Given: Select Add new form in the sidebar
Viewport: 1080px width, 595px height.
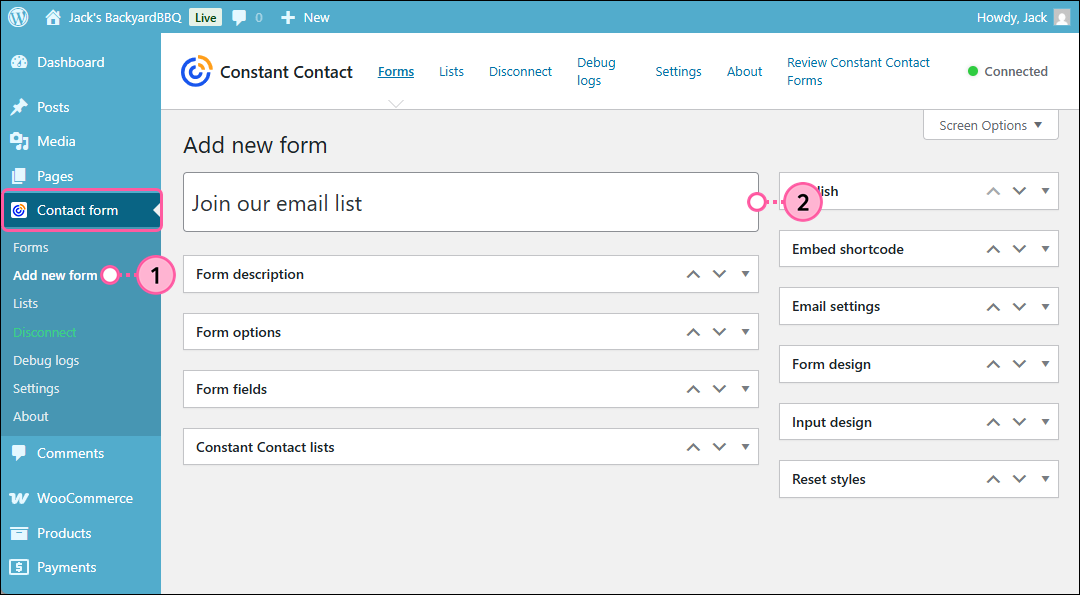Looking at the screenshot, I should [x=56, y=275].
